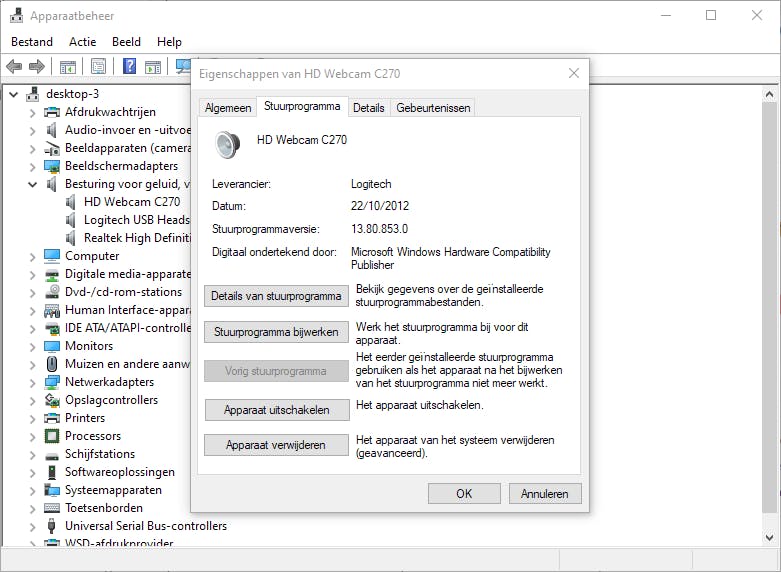Expand the Schijfstations node
Image resolution: width=781 pixels, height=572 pixels.
tap(33, 454)
